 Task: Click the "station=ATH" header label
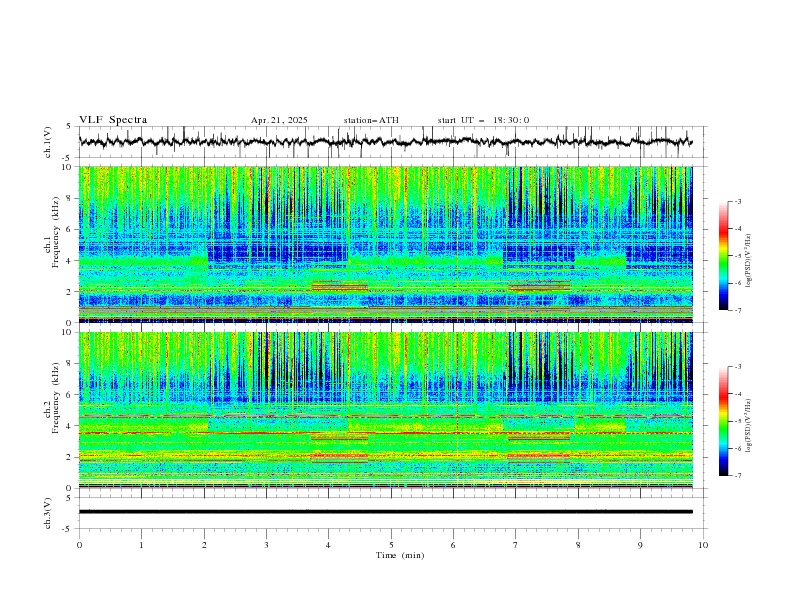(371, 120)
